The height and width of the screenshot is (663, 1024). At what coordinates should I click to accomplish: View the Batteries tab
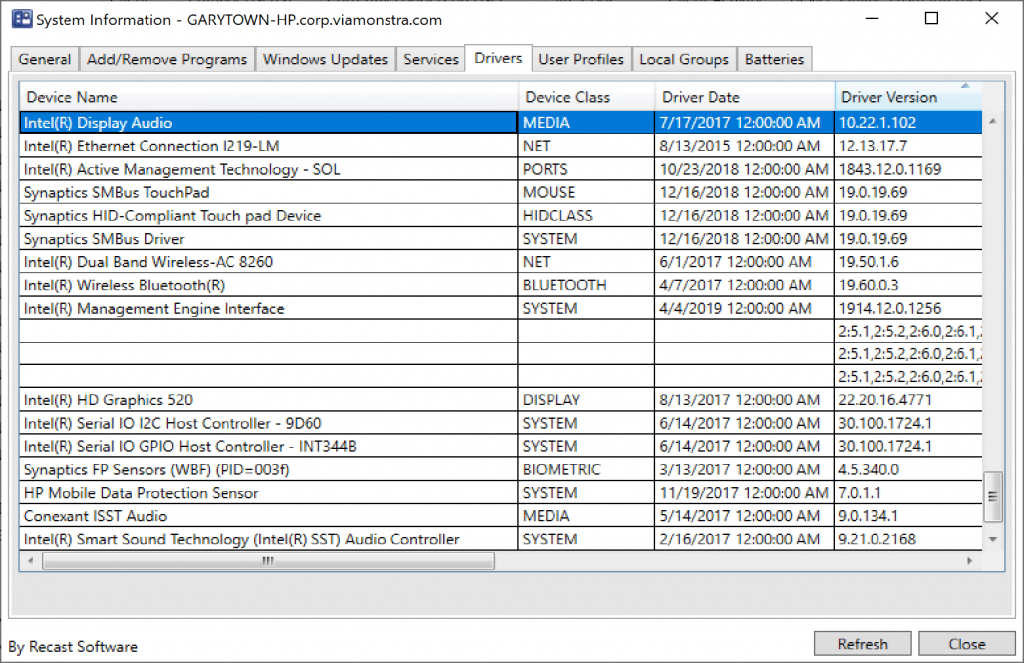pyautogui.click(x=774, y=58)
